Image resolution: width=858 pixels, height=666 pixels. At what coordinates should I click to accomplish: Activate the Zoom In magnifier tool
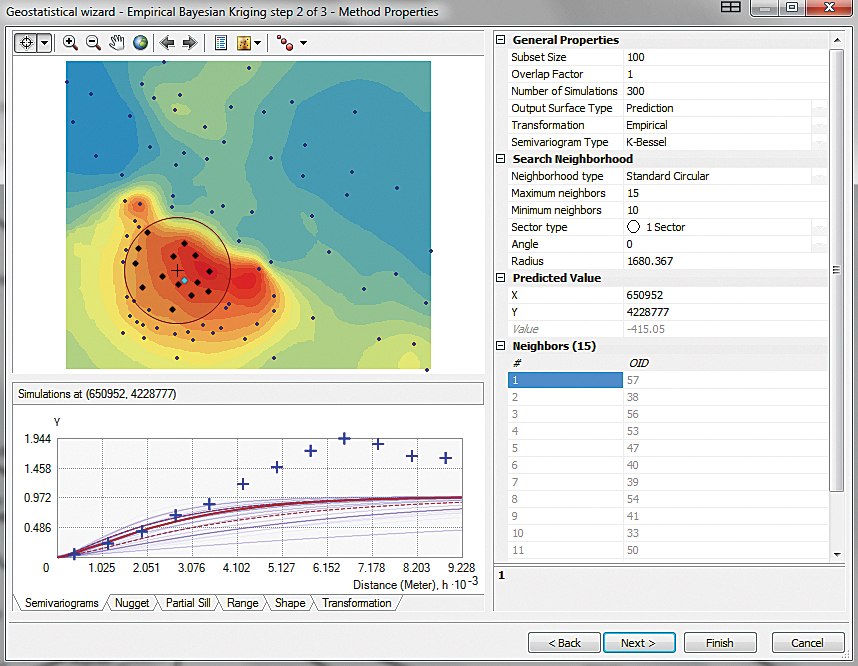click(x=70, y=43)
